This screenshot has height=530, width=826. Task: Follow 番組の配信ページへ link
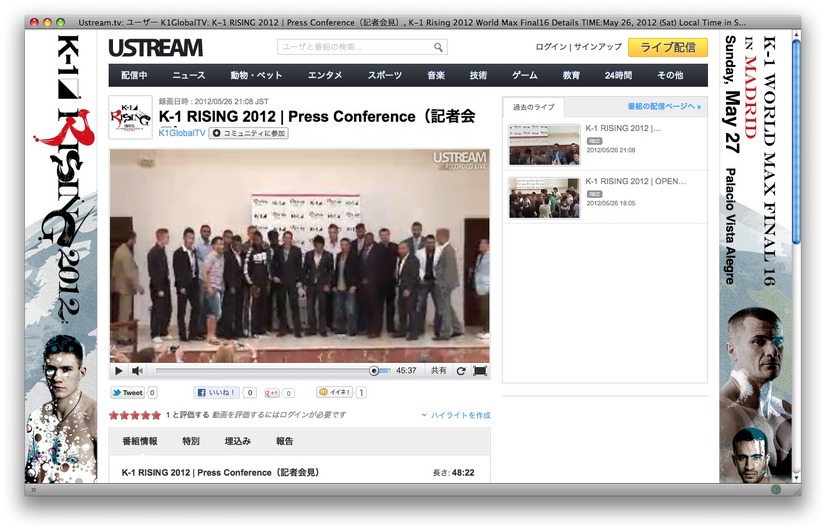(x=664, y=106)
